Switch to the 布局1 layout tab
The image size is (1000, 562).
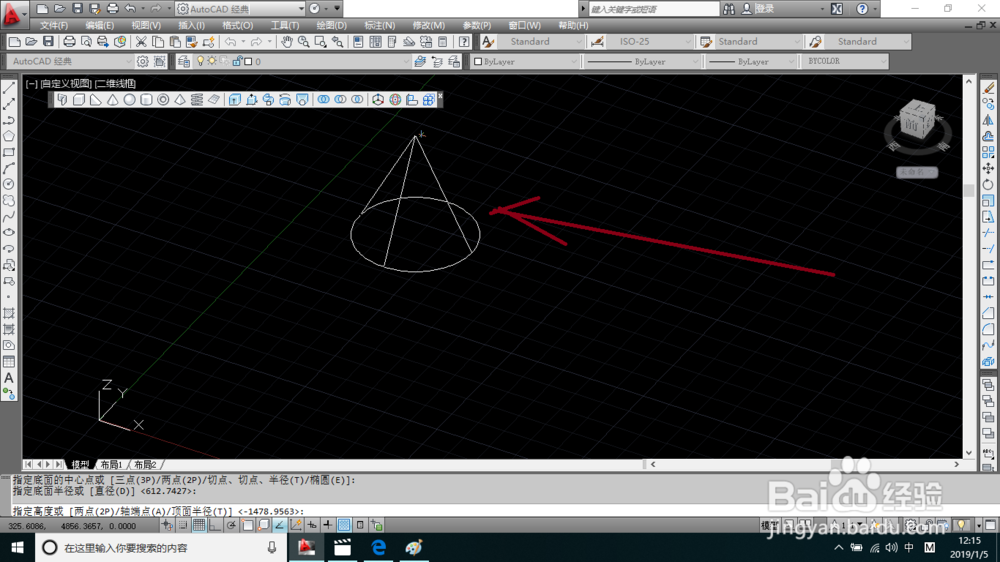[x=111, y=464]
